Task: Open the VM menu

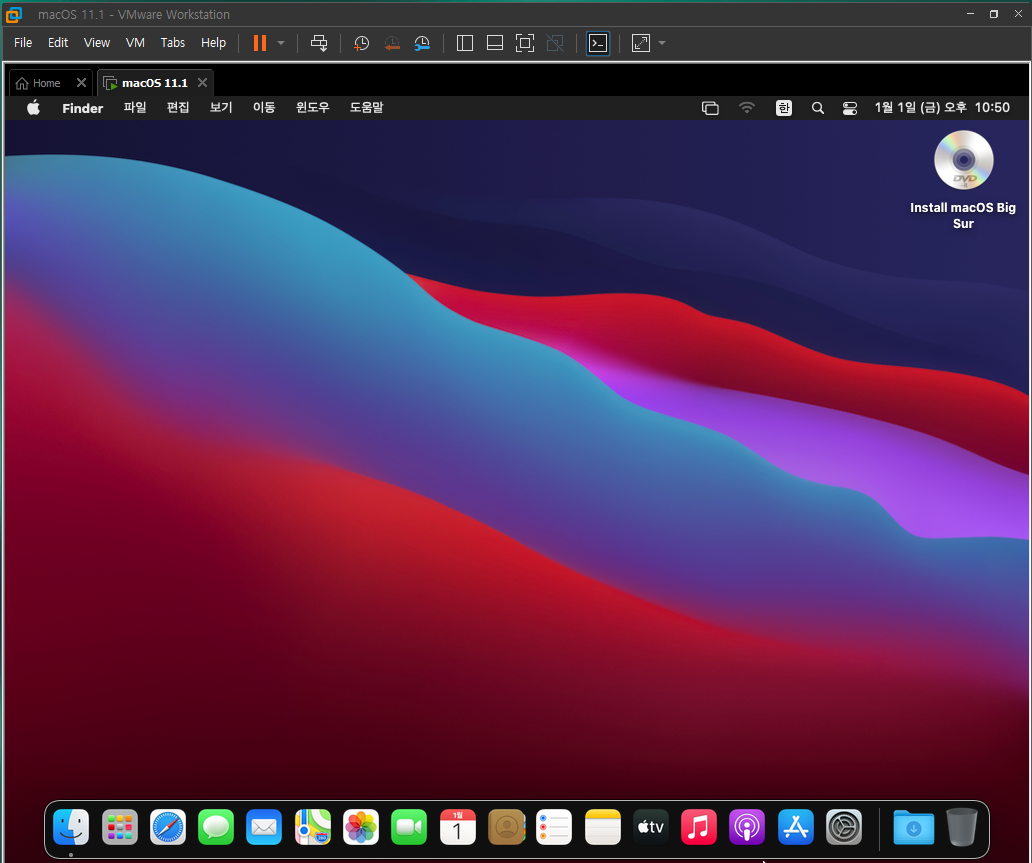Action: 135,43
